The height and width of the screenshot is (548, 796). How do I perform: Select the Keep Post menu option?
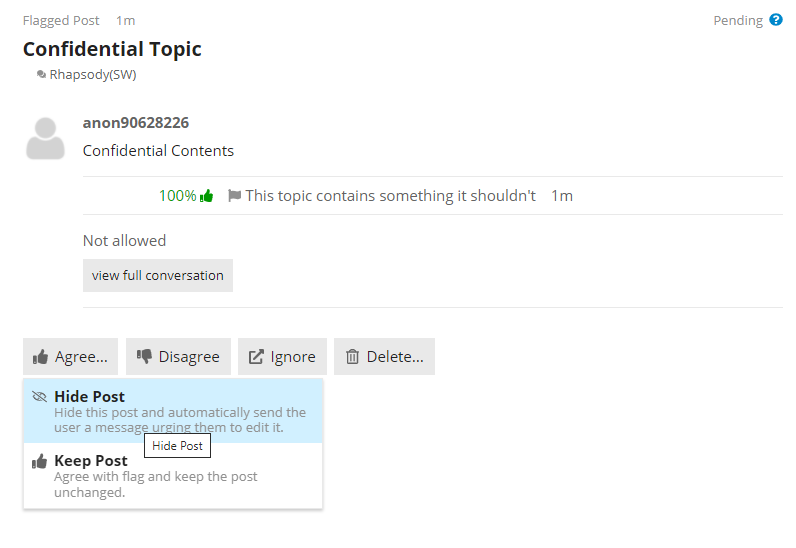[x=173, y=476]
